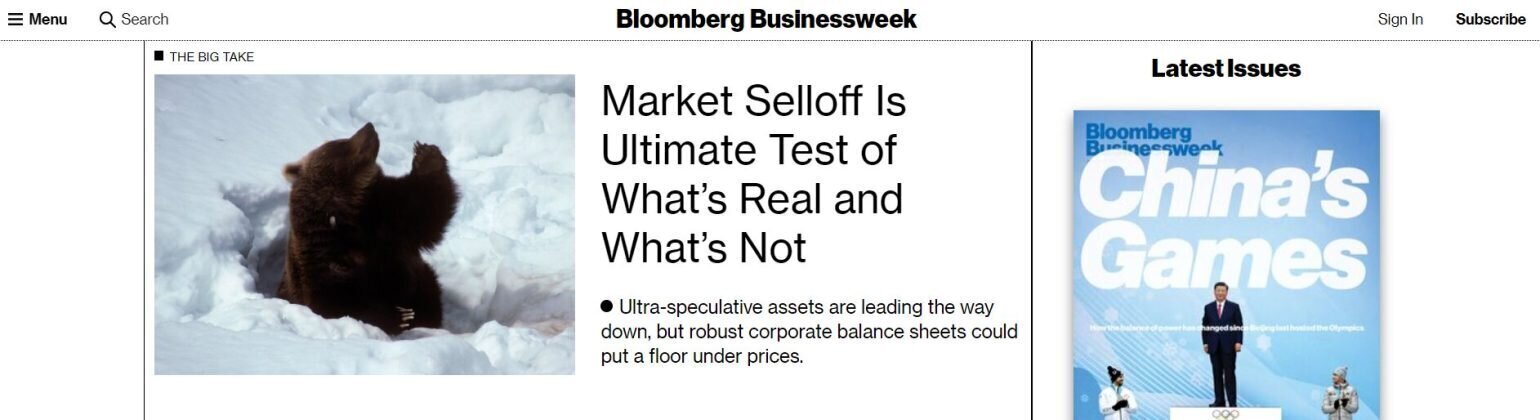Click the Sign In link
The width and height of the screenshot is (1540, 420).
point(1400,19)
